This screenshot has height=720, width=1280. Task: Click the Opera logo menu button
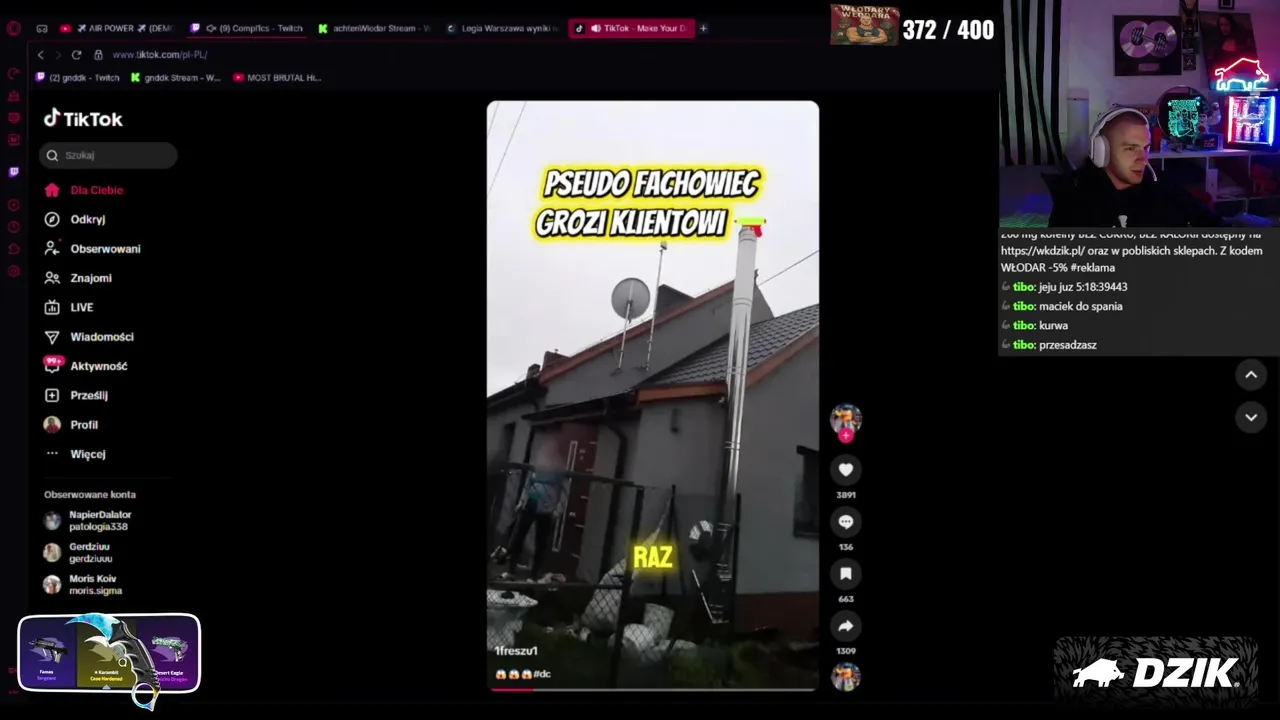point(14,28)
